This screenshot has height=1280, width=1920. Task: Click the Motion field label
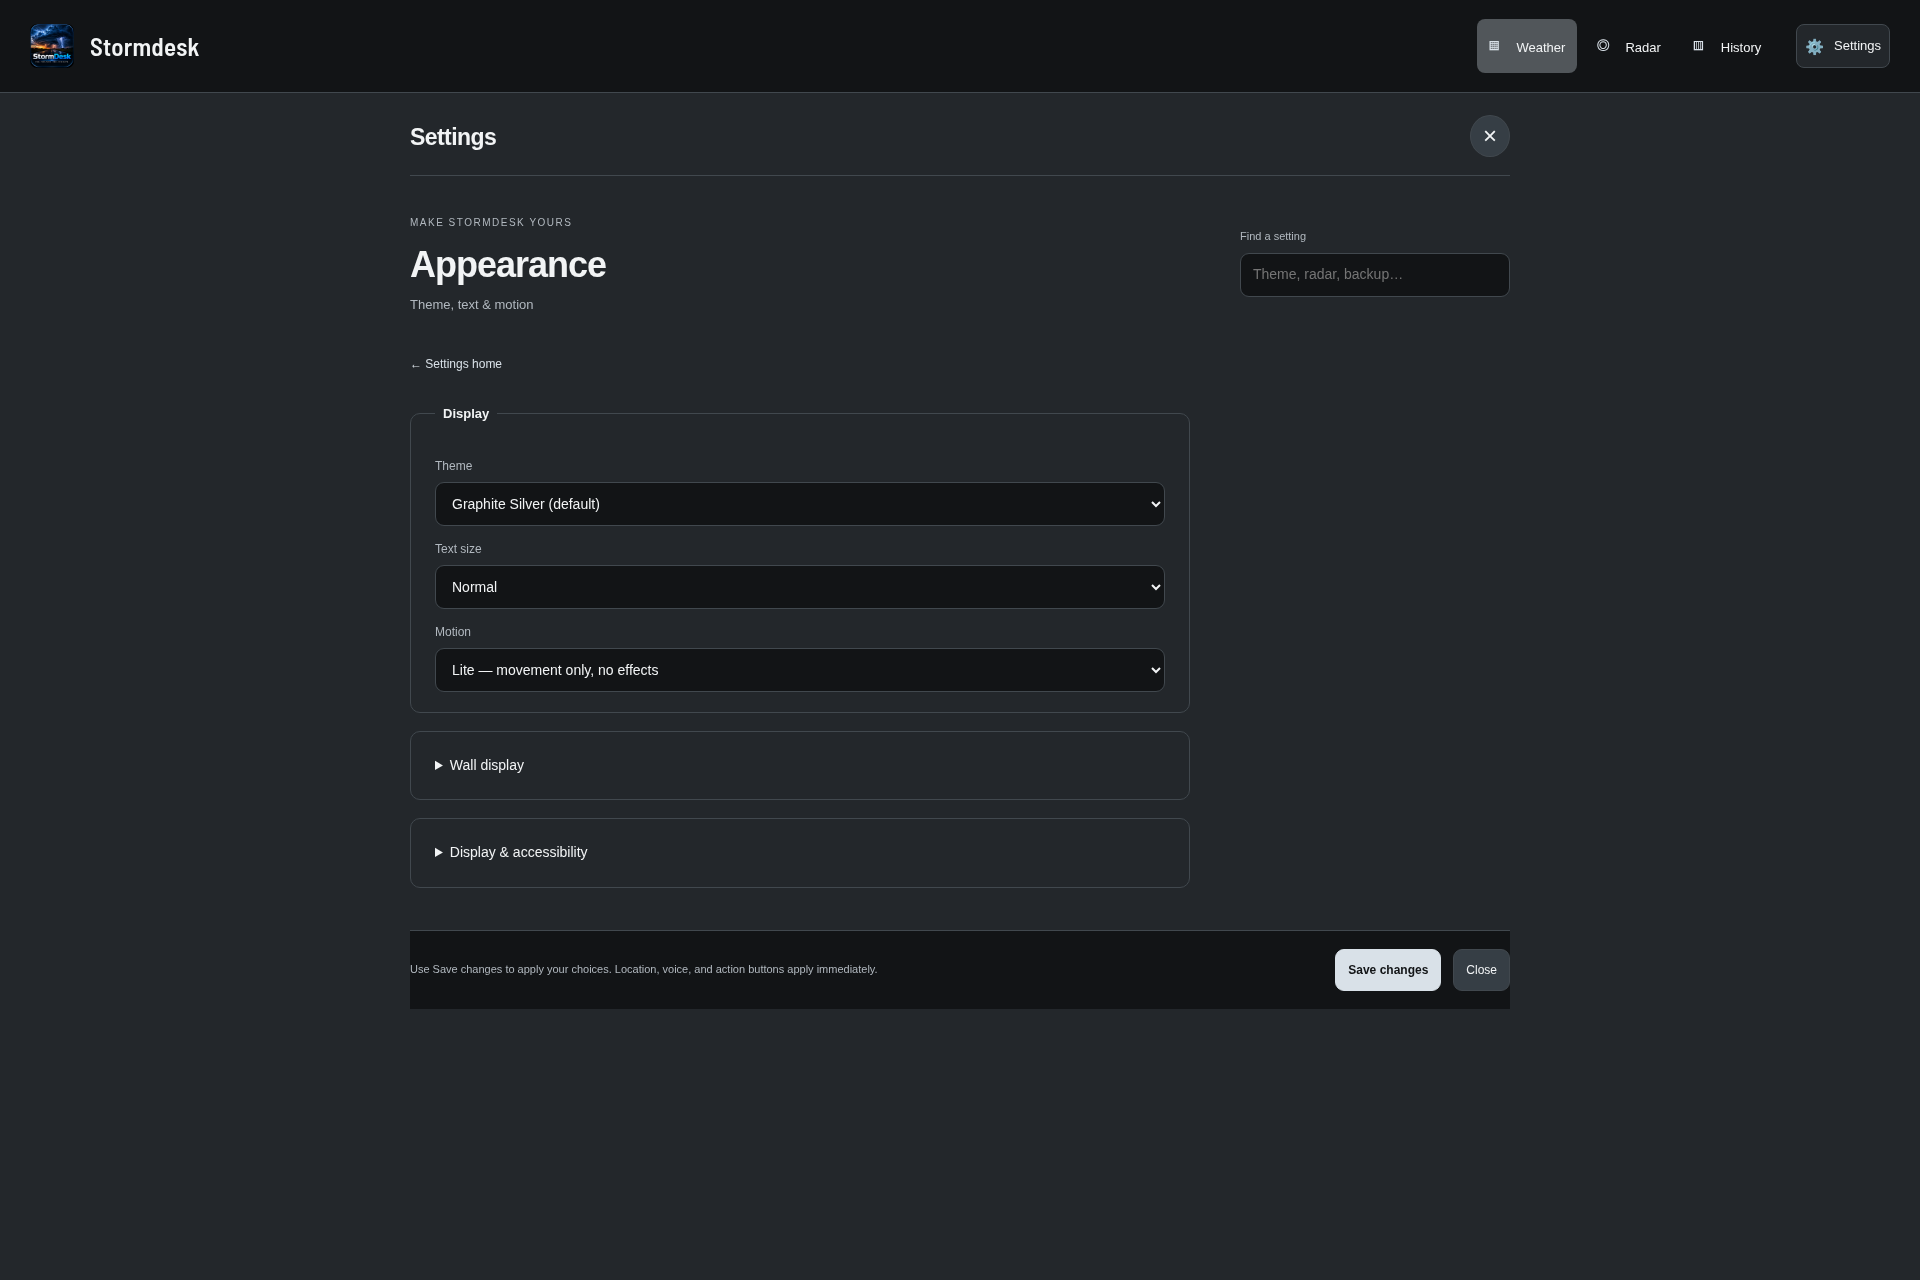(x=452, y=632)
